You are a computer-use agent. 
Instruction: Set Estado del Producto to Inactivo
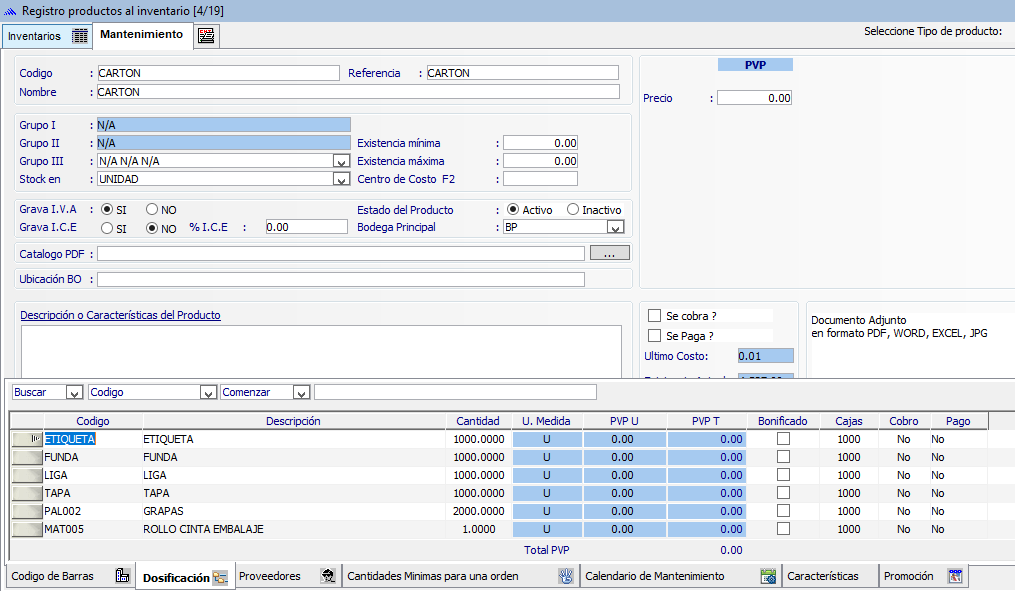(x=573, y=210)
